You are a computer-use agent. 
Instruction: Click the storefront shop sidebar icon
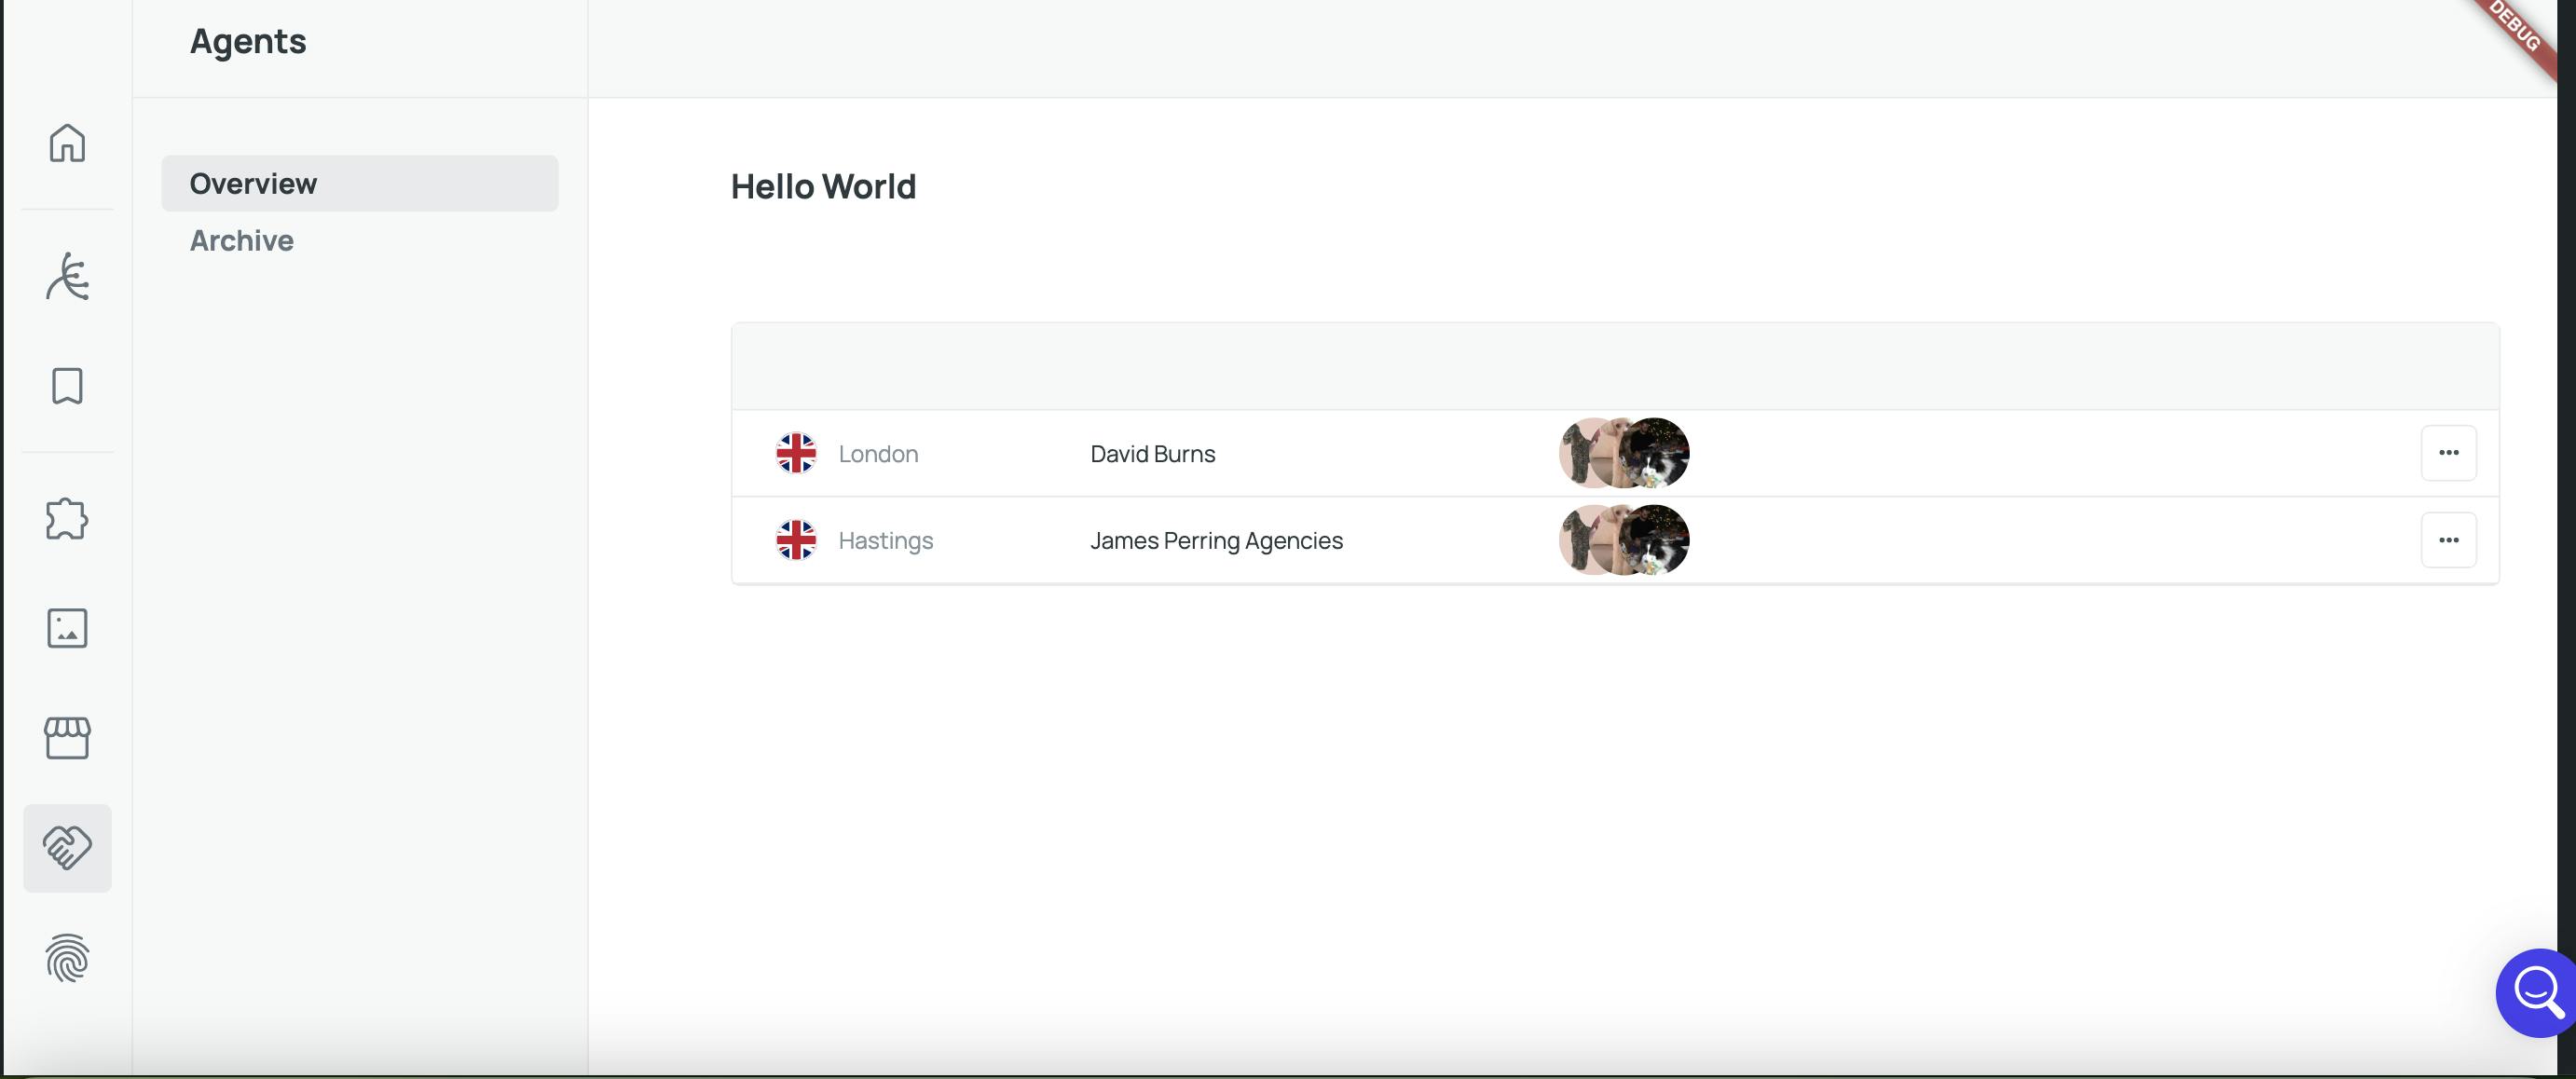[x=67, y=738]
